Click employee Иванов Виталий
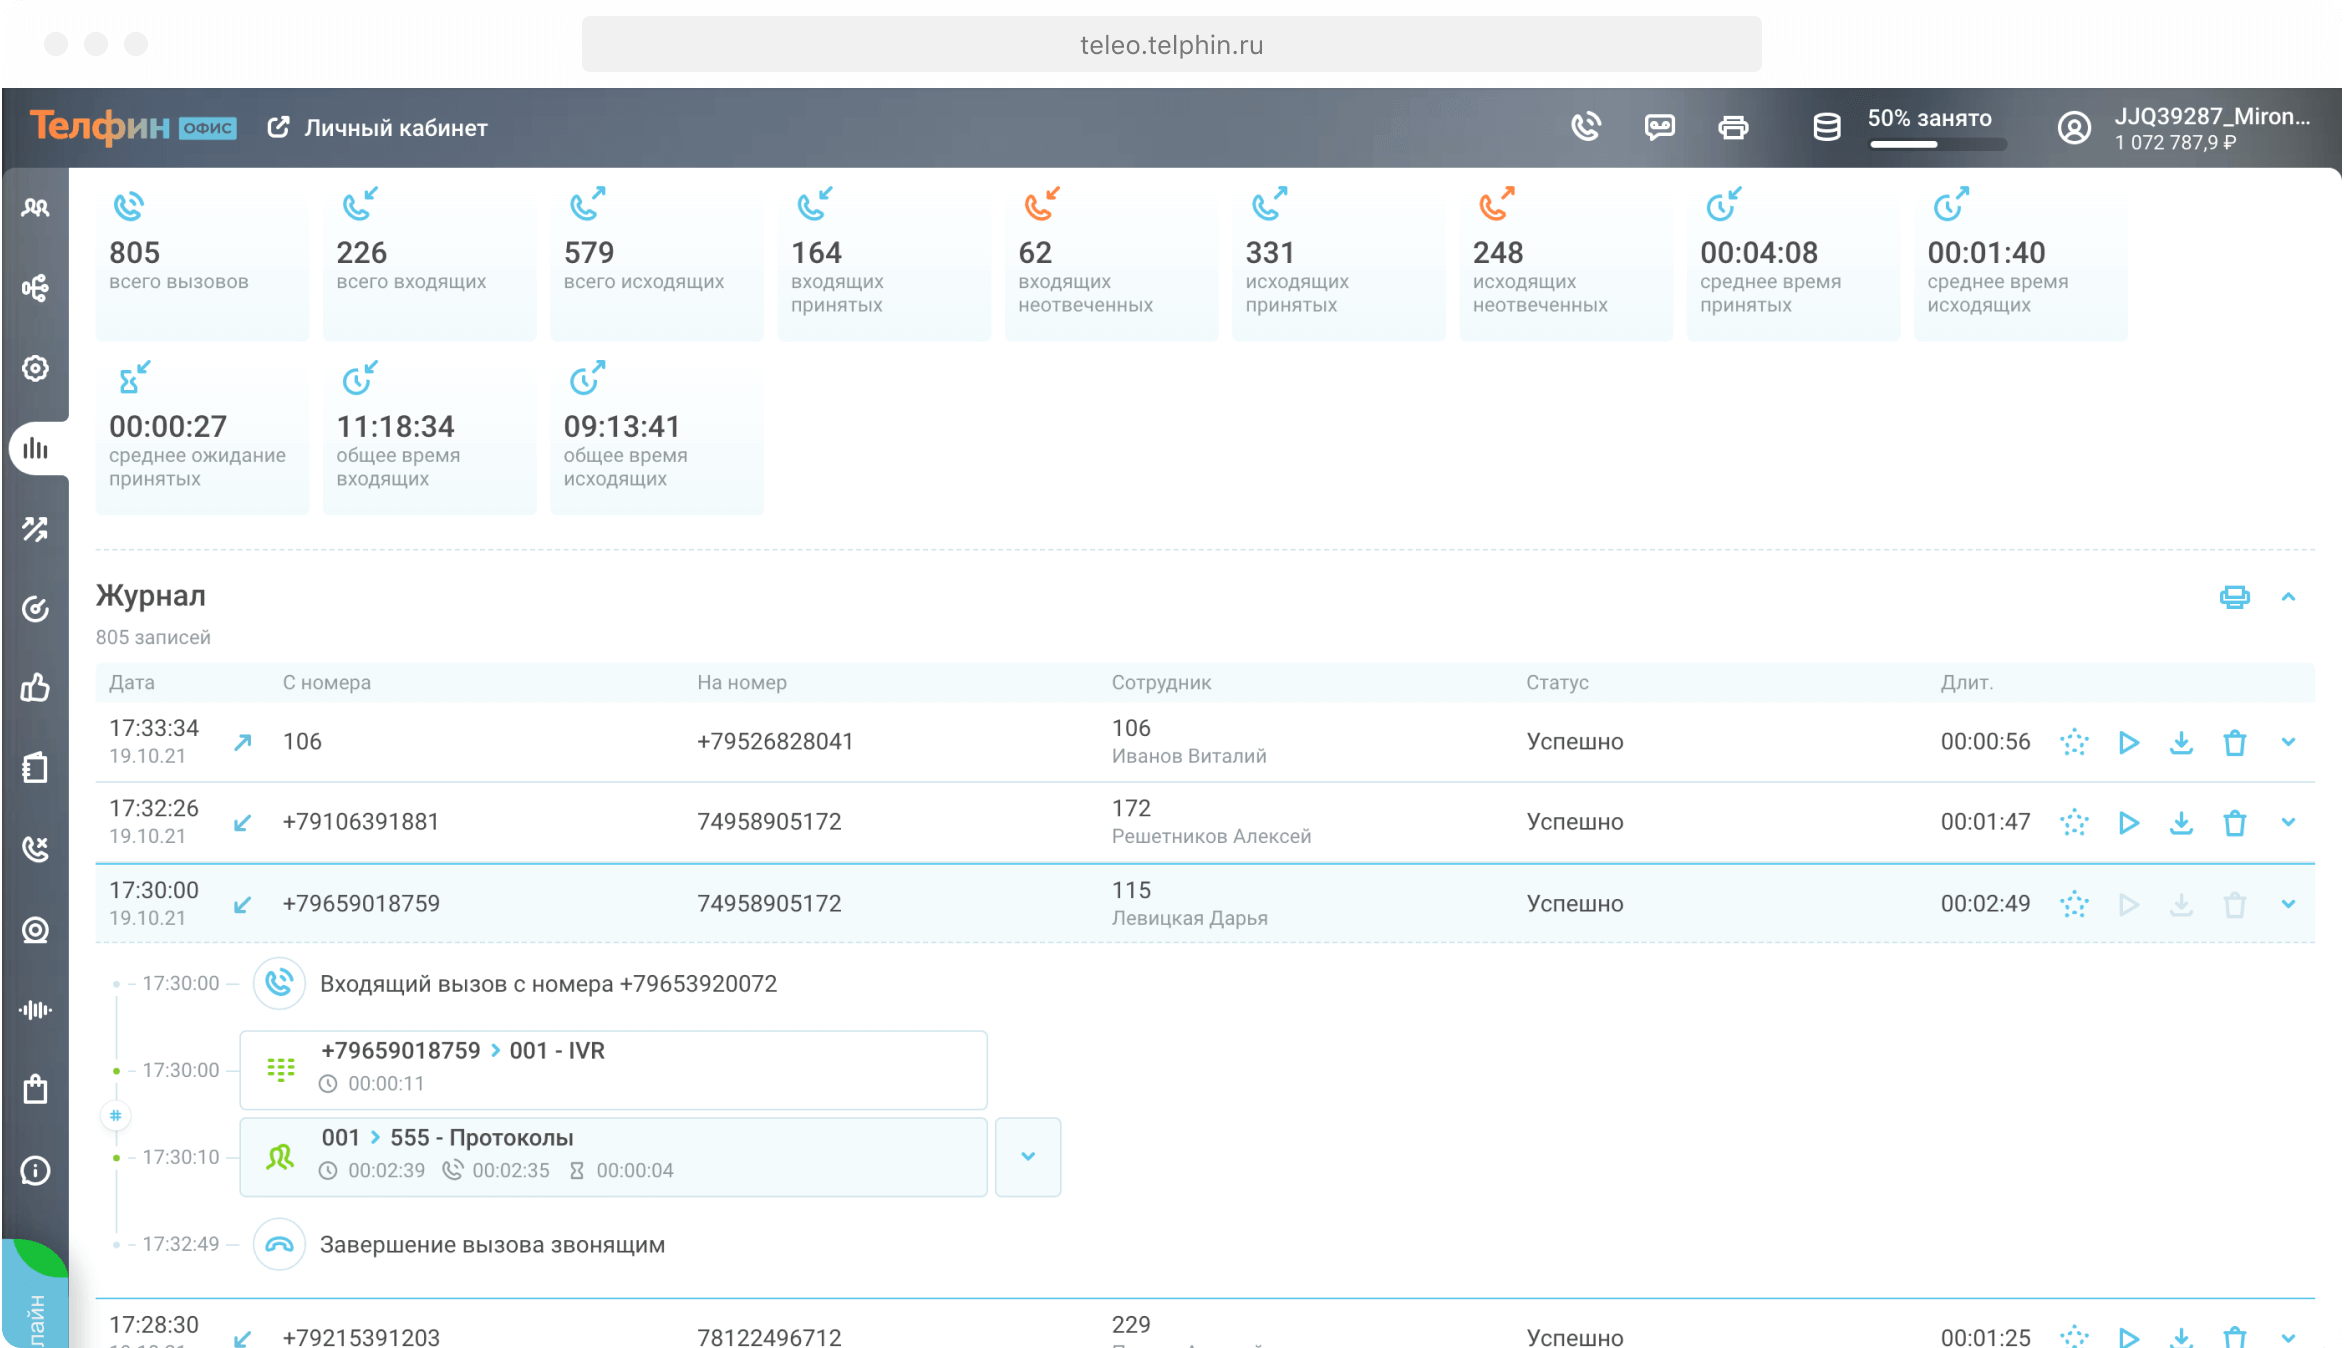 coord(1189,756)
